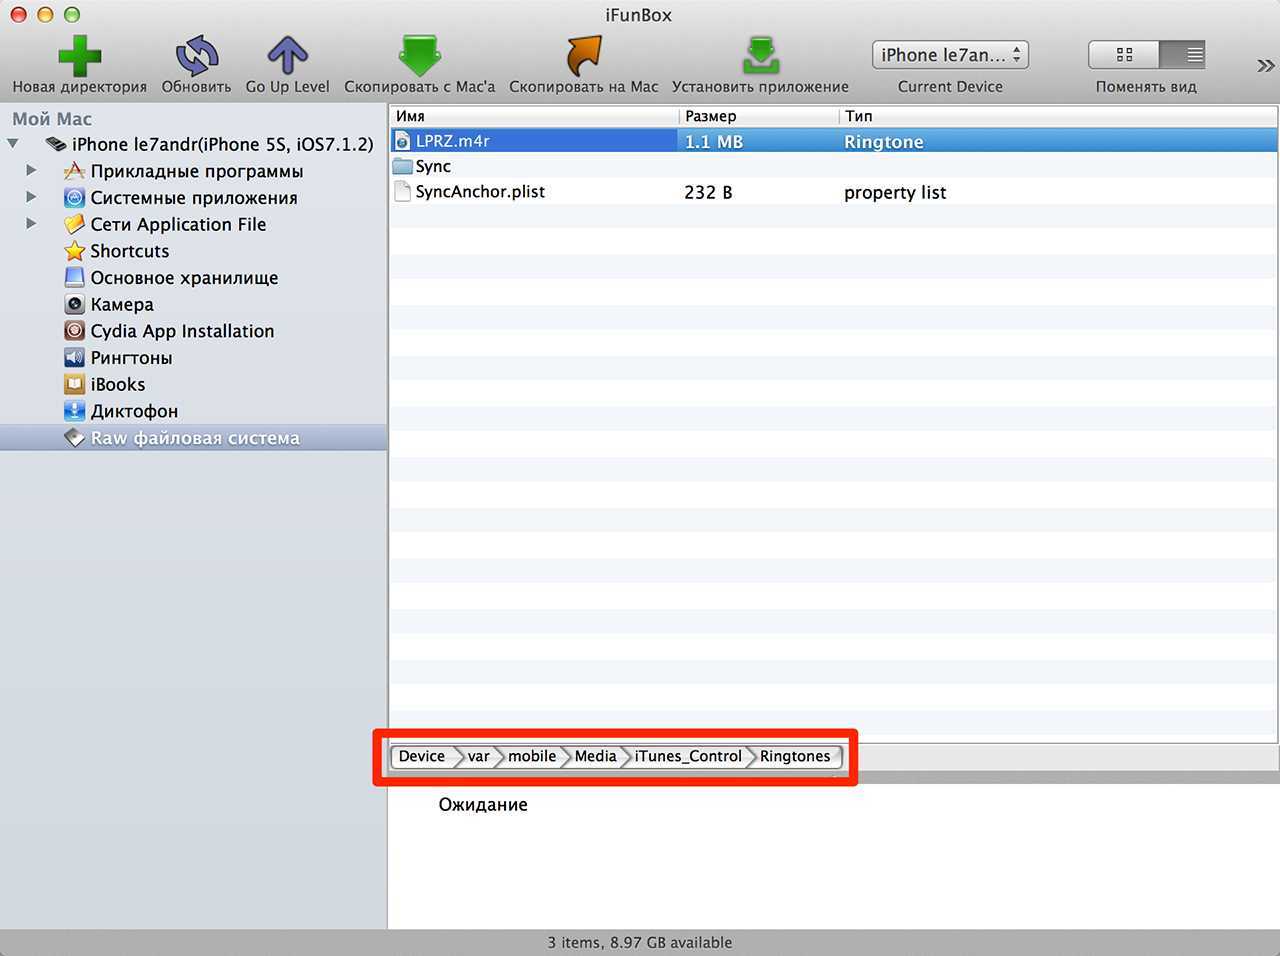
Task: Go to the Ringtones breadcrumb segment
Action: click(x=795, y=756)
